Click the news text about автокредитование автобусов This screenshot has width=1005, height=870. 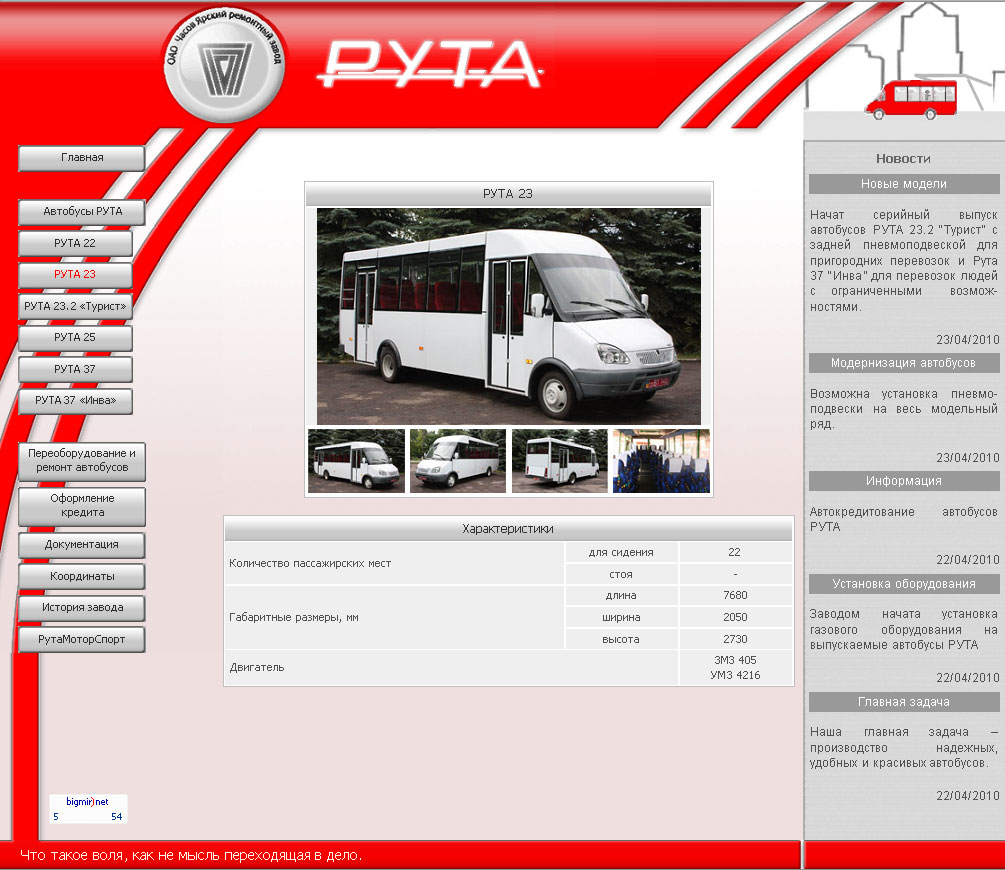[904, 519]
